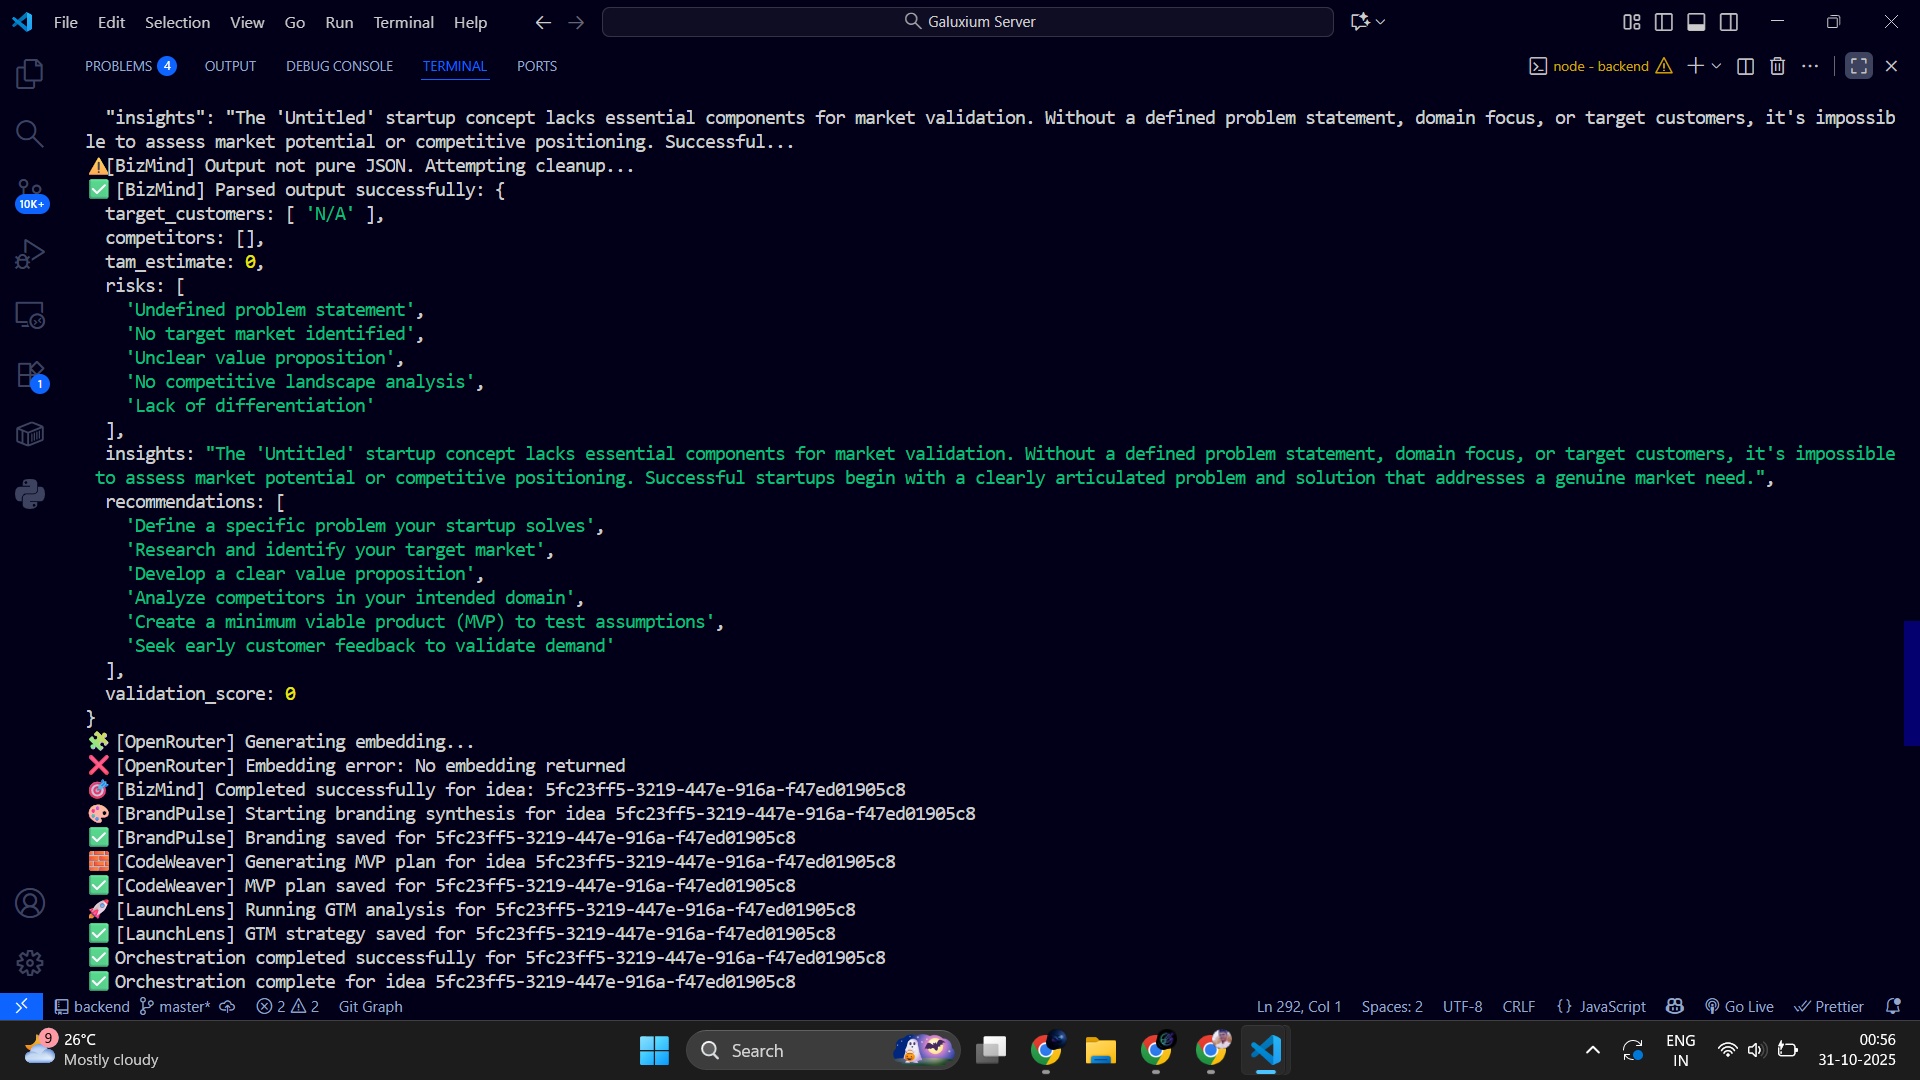Open the Python icon in the activity bar
Viewport: 1920px width, 1080px height.
tap(30, 494)
